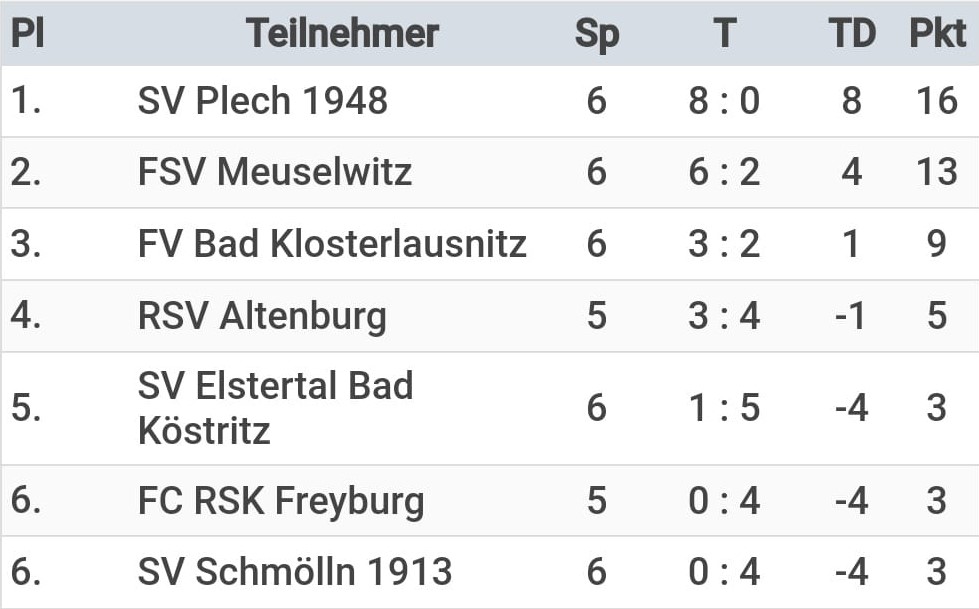Click goal difference -1 of RSV Altenburg
Viewport: 979px width, 609px height.
point(850,315)
